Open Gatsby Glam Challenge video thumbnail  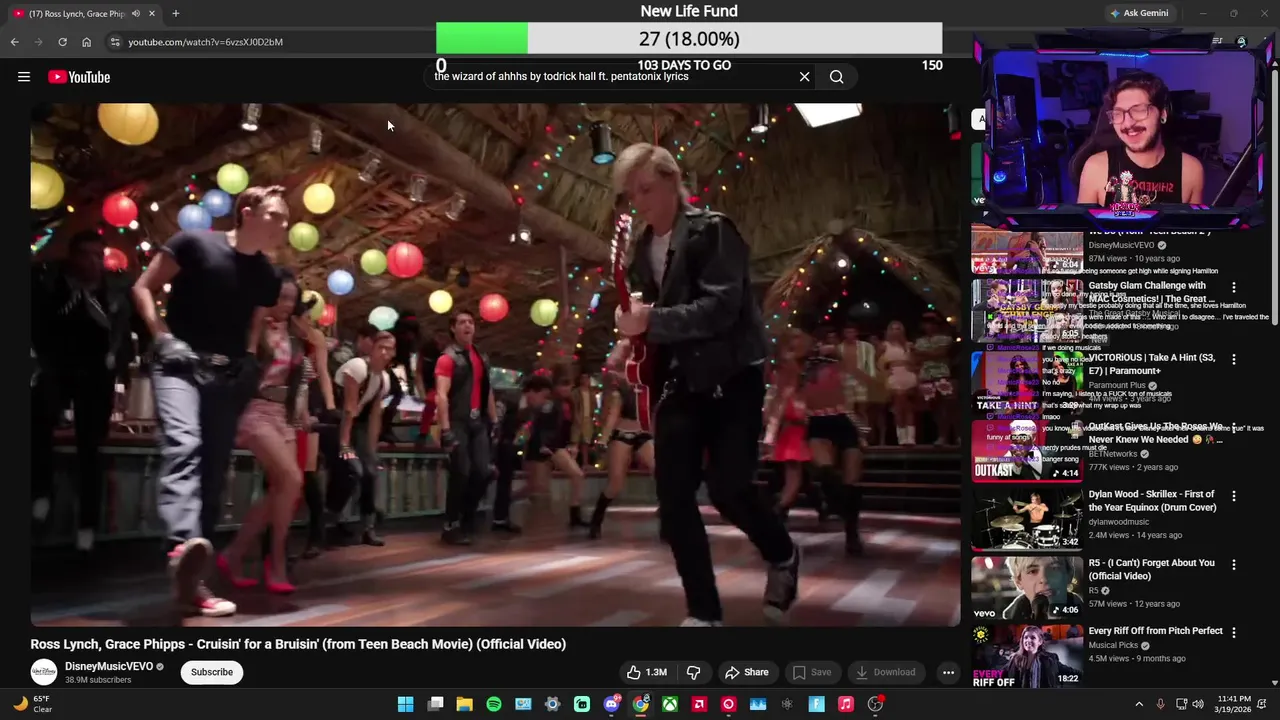coord(1027,310)
